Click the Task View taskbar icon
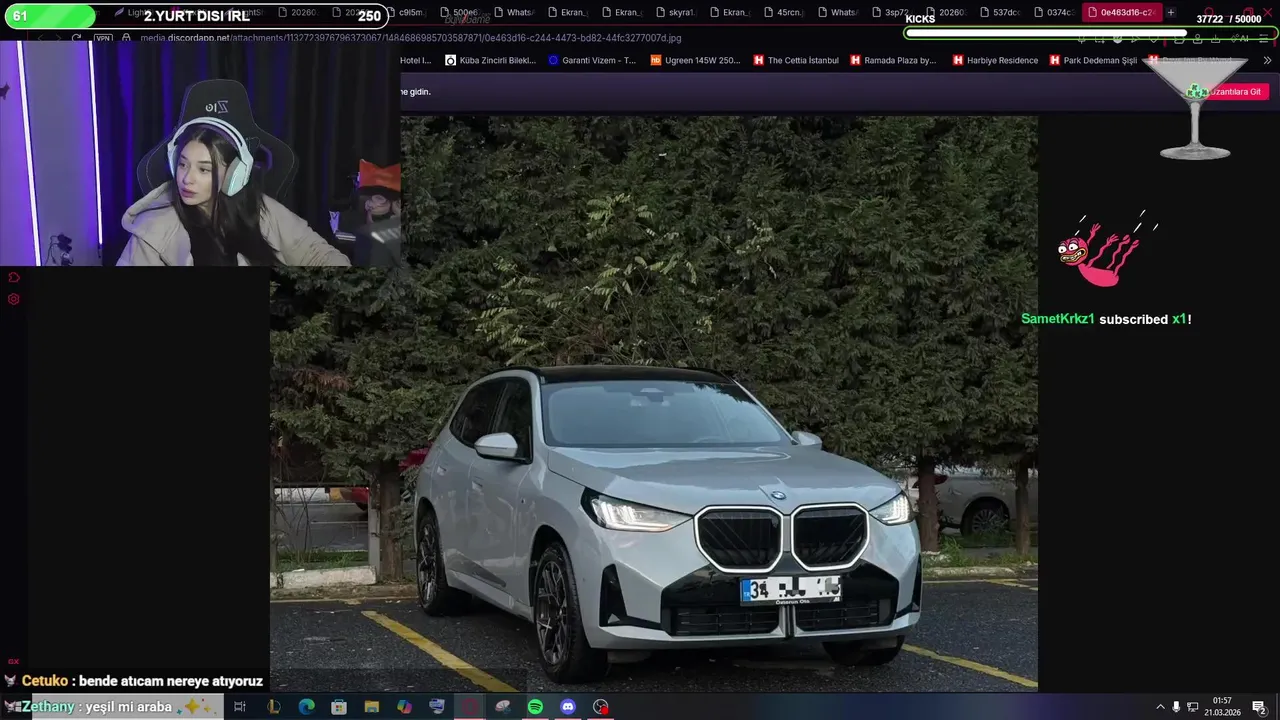This screenshot has height=720, width=1280. [x=240, y=707]
